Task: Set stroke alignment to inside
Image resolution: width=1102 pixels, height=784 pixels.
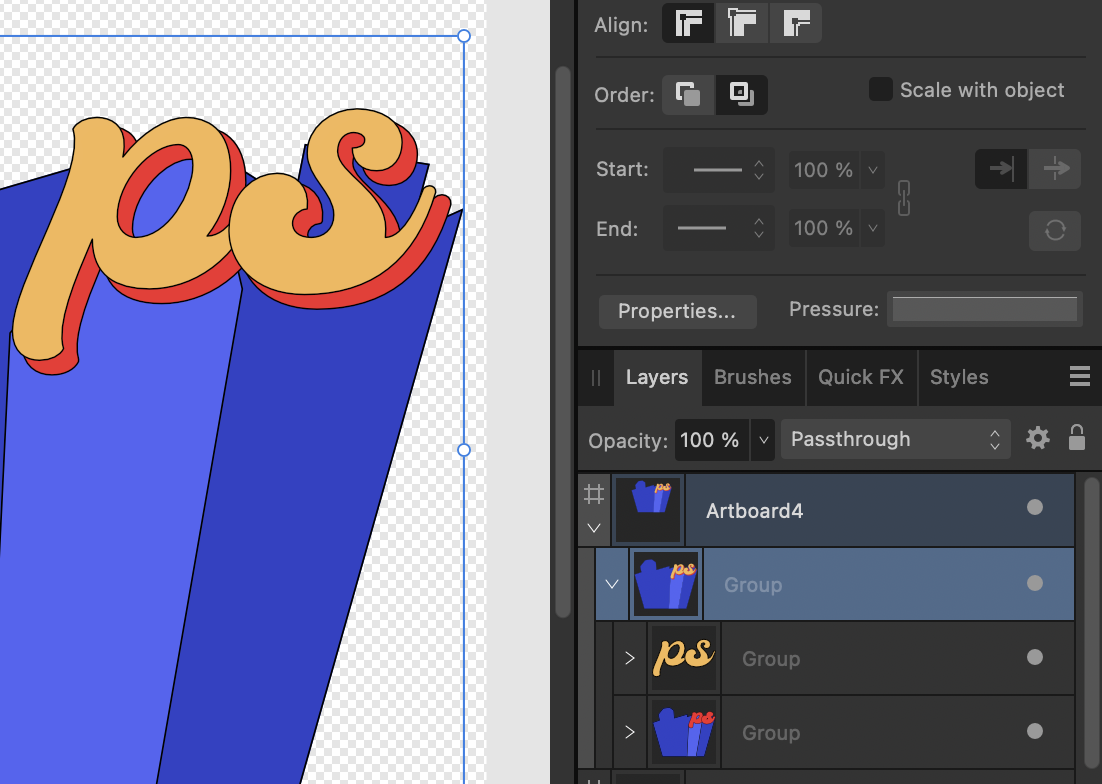Action: [x=742, y=24]
